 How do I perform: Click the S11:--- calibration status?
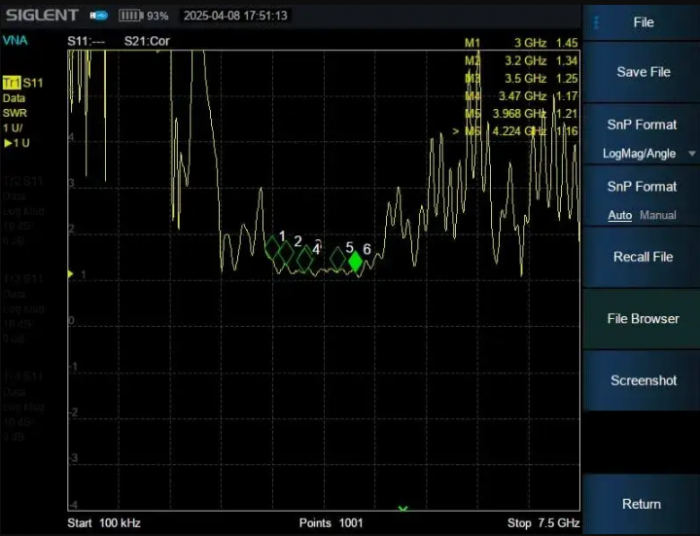[86, 42]
